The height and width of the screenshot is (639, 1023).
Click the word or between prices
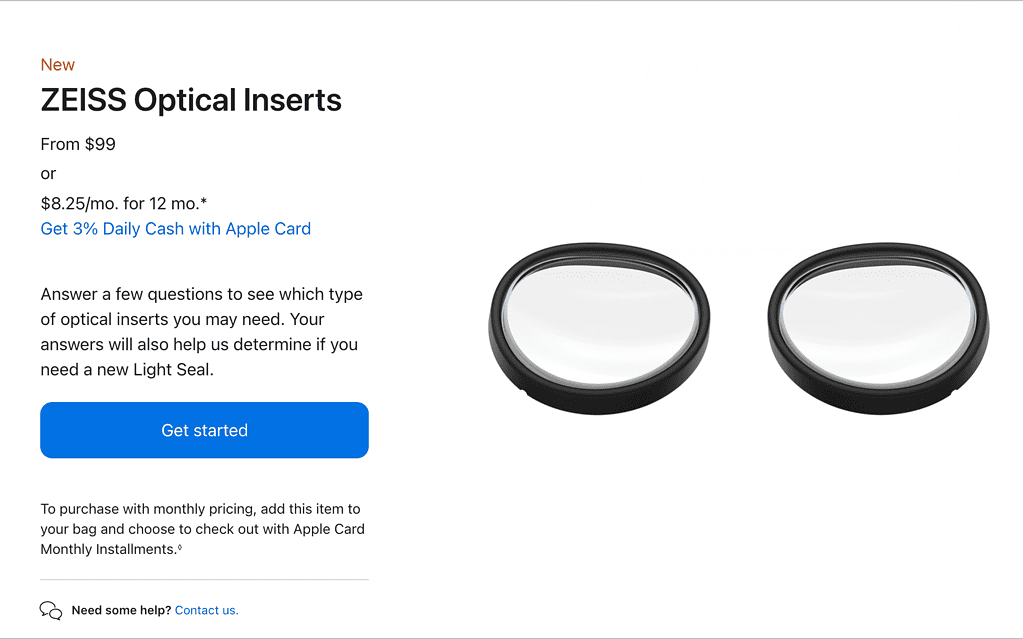coord(48,174)
